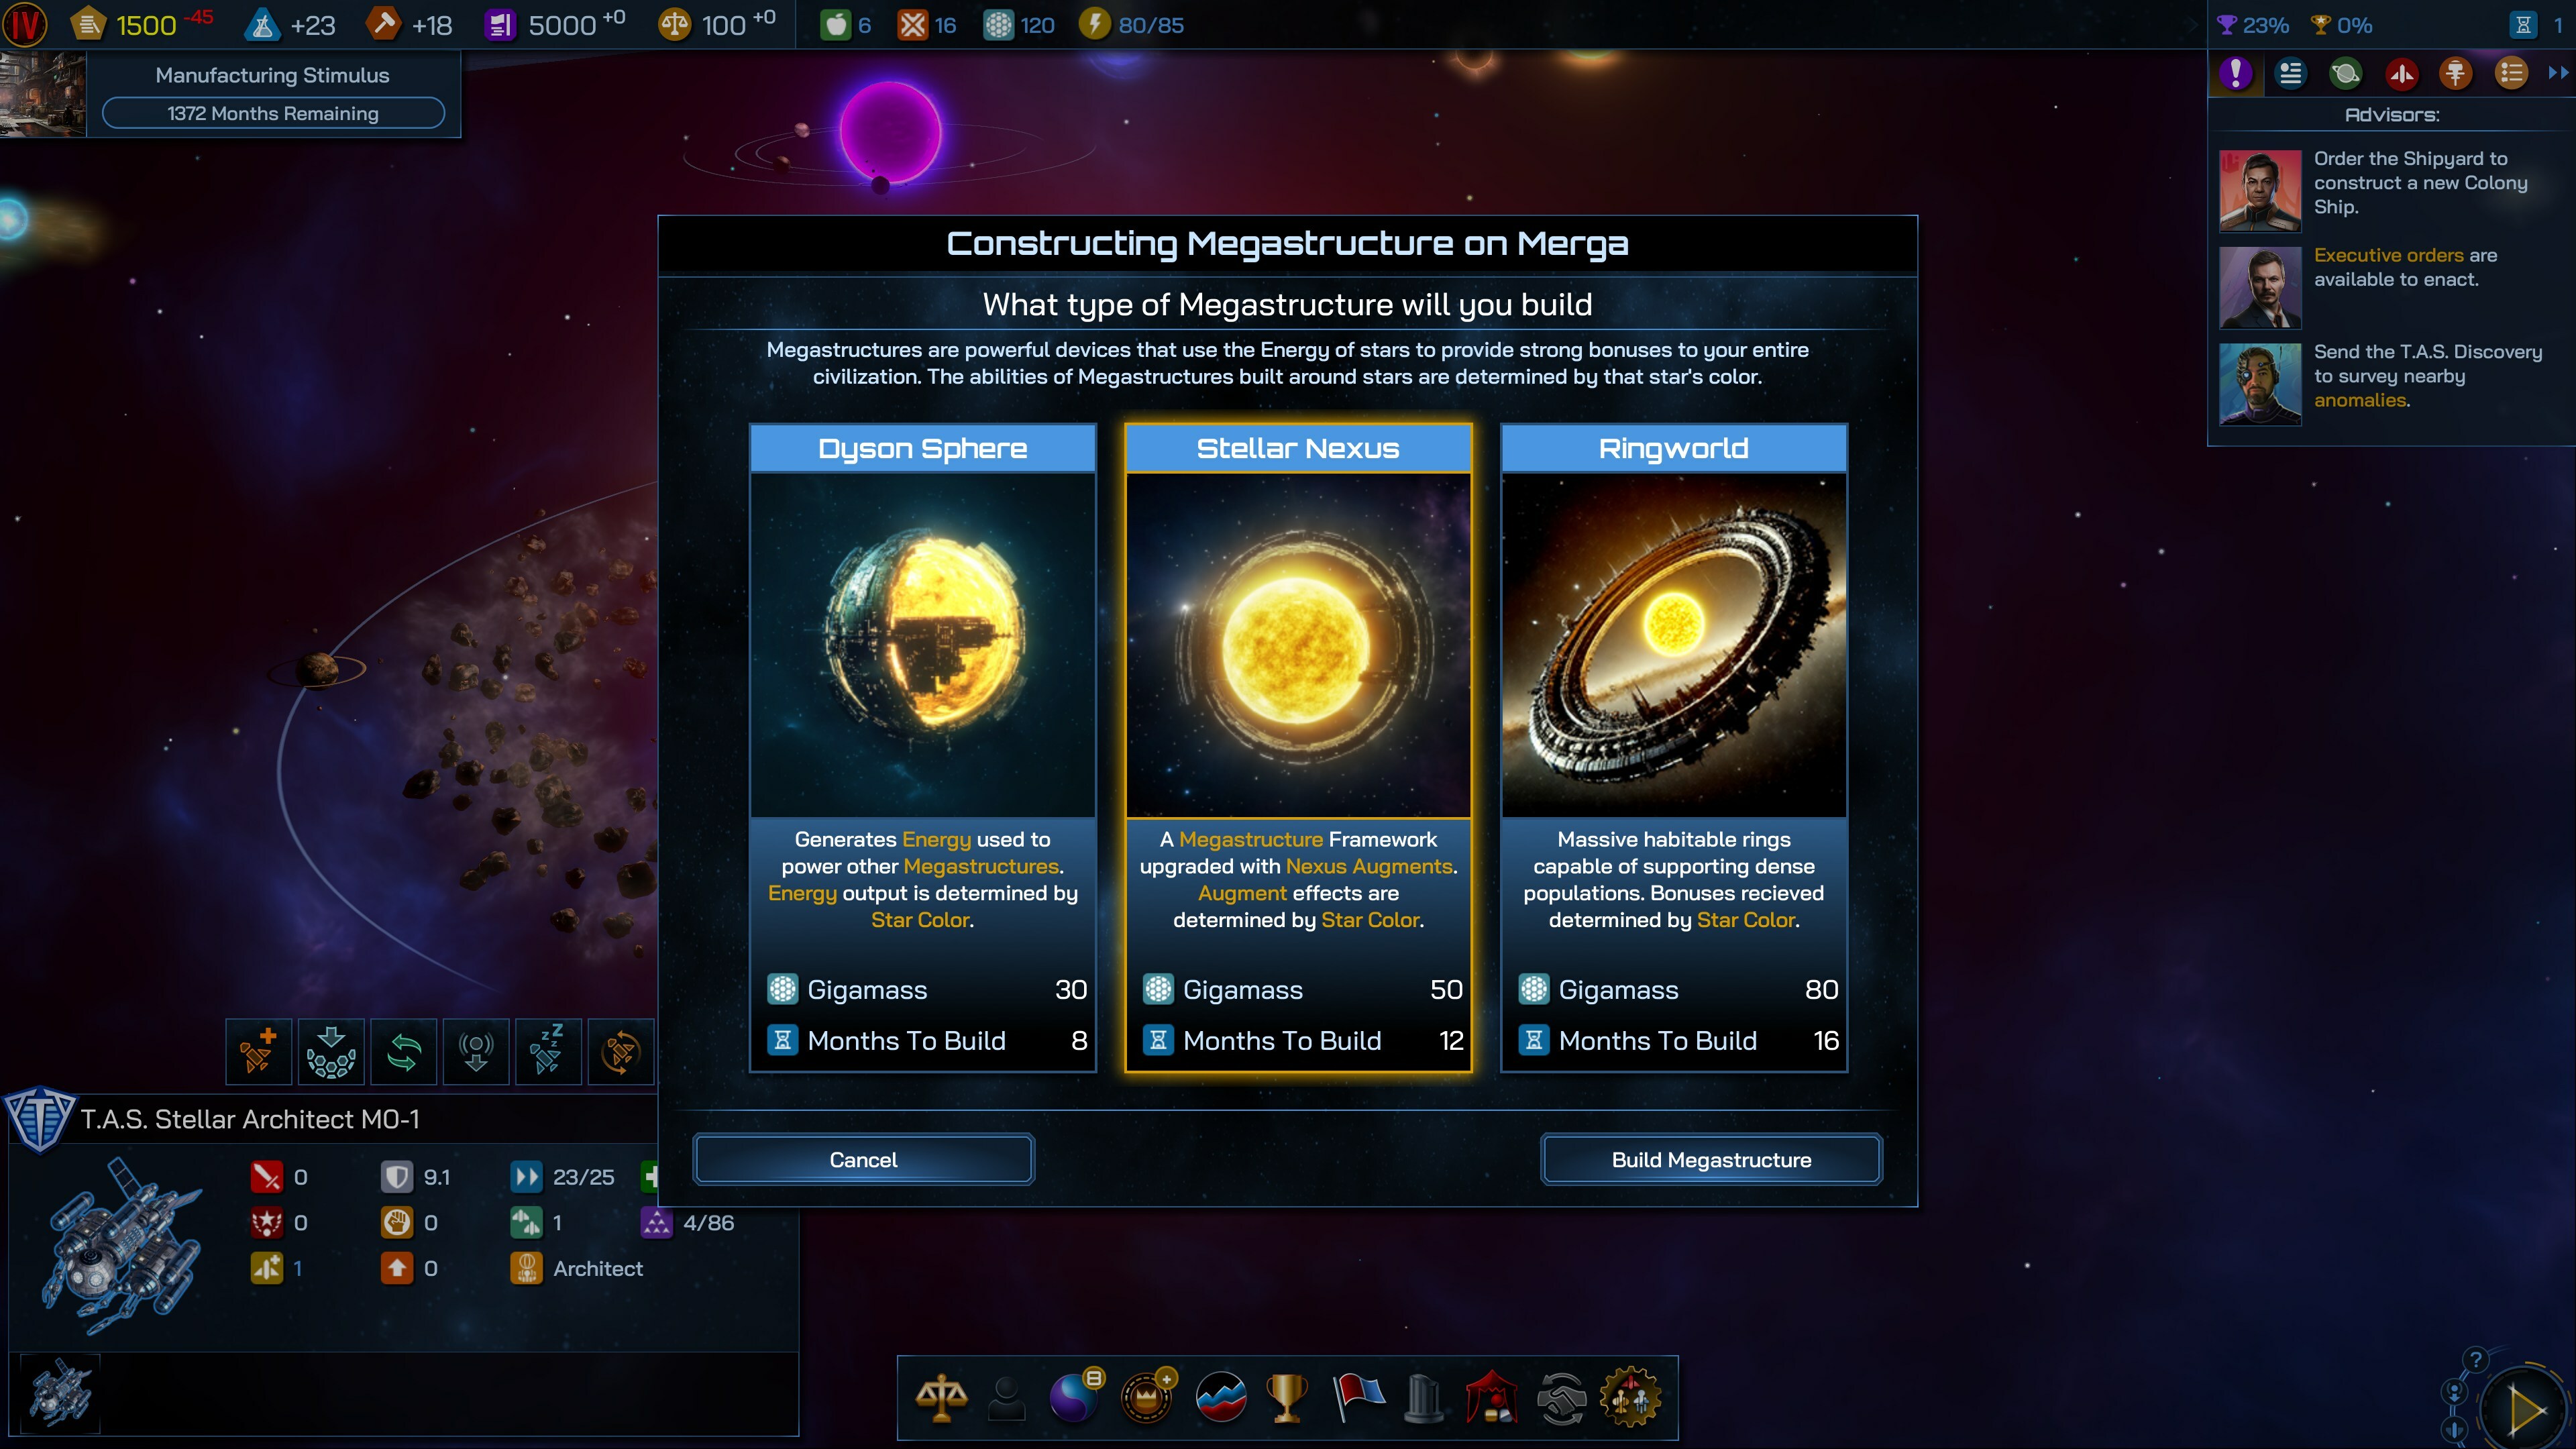Switch to the green planet list tab
Viewport: 2576px width, 1449px height.
click(x=2345, y=73)
